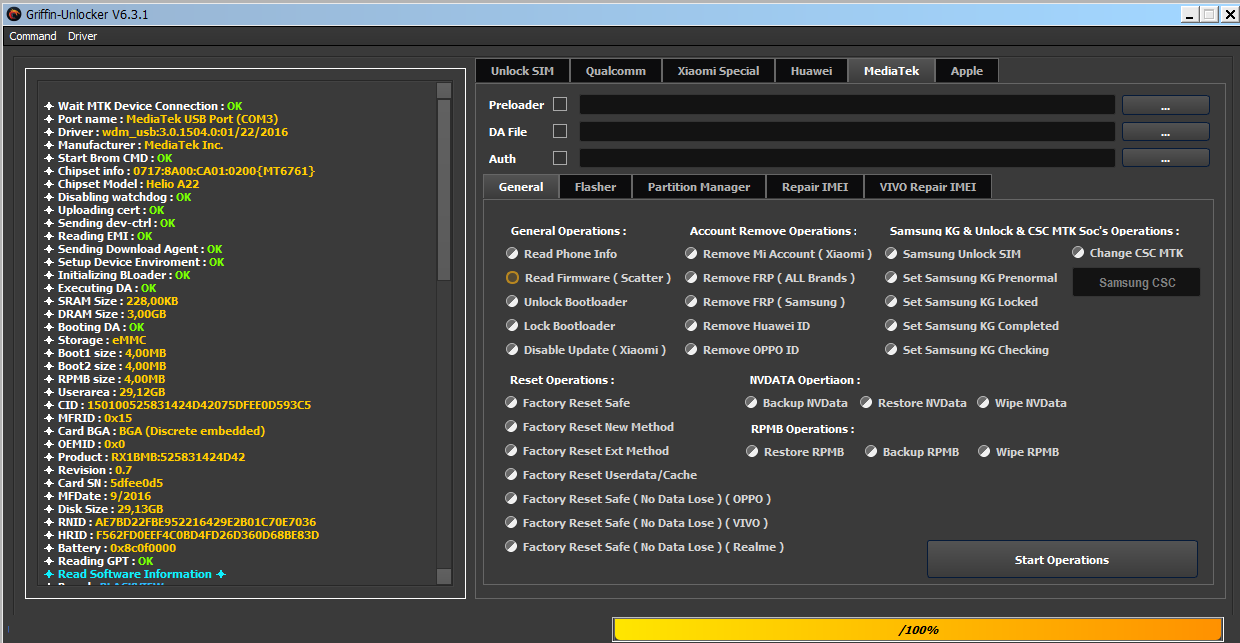Select Remove Huawei ID option

click(x=747, y=326)
